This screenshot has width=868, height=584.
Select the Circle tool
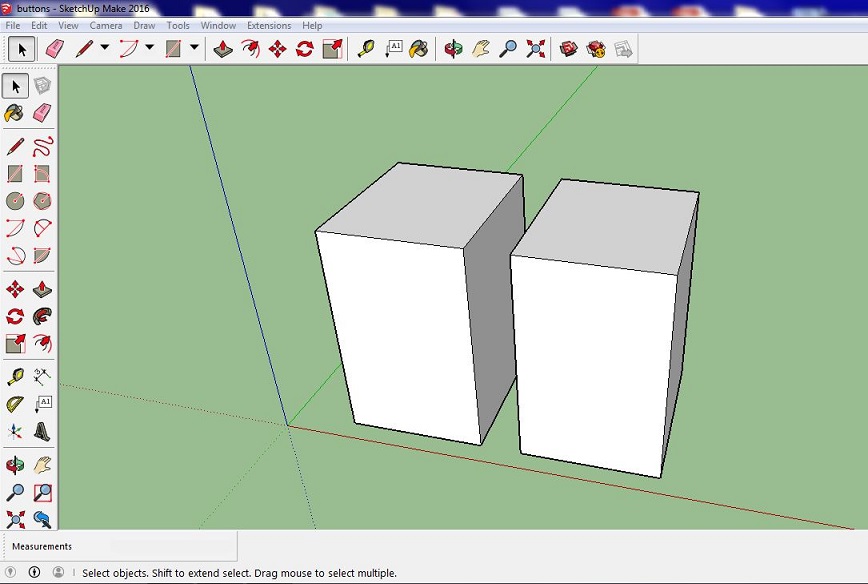point(15,201)
